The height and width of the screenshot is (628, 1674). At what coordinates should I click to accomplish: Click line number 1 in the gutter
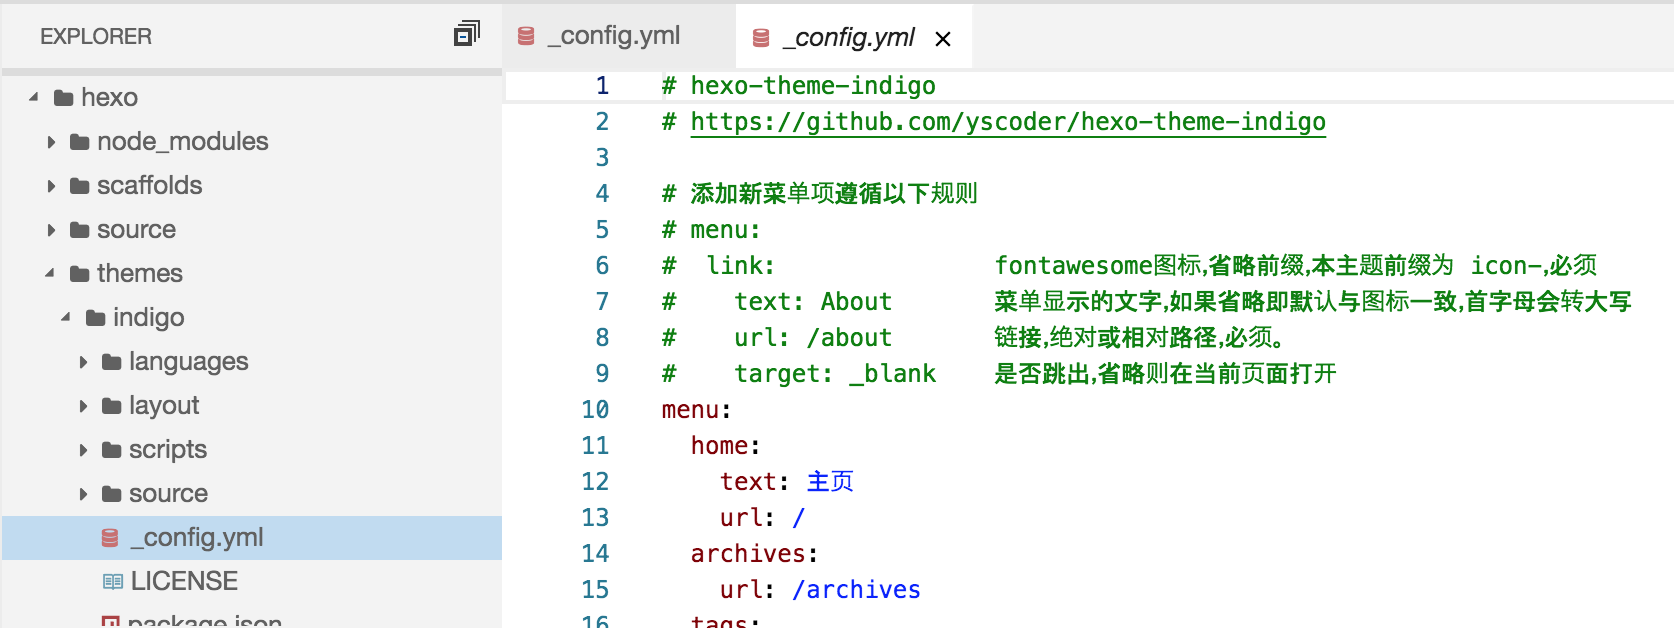pos(602,86)
